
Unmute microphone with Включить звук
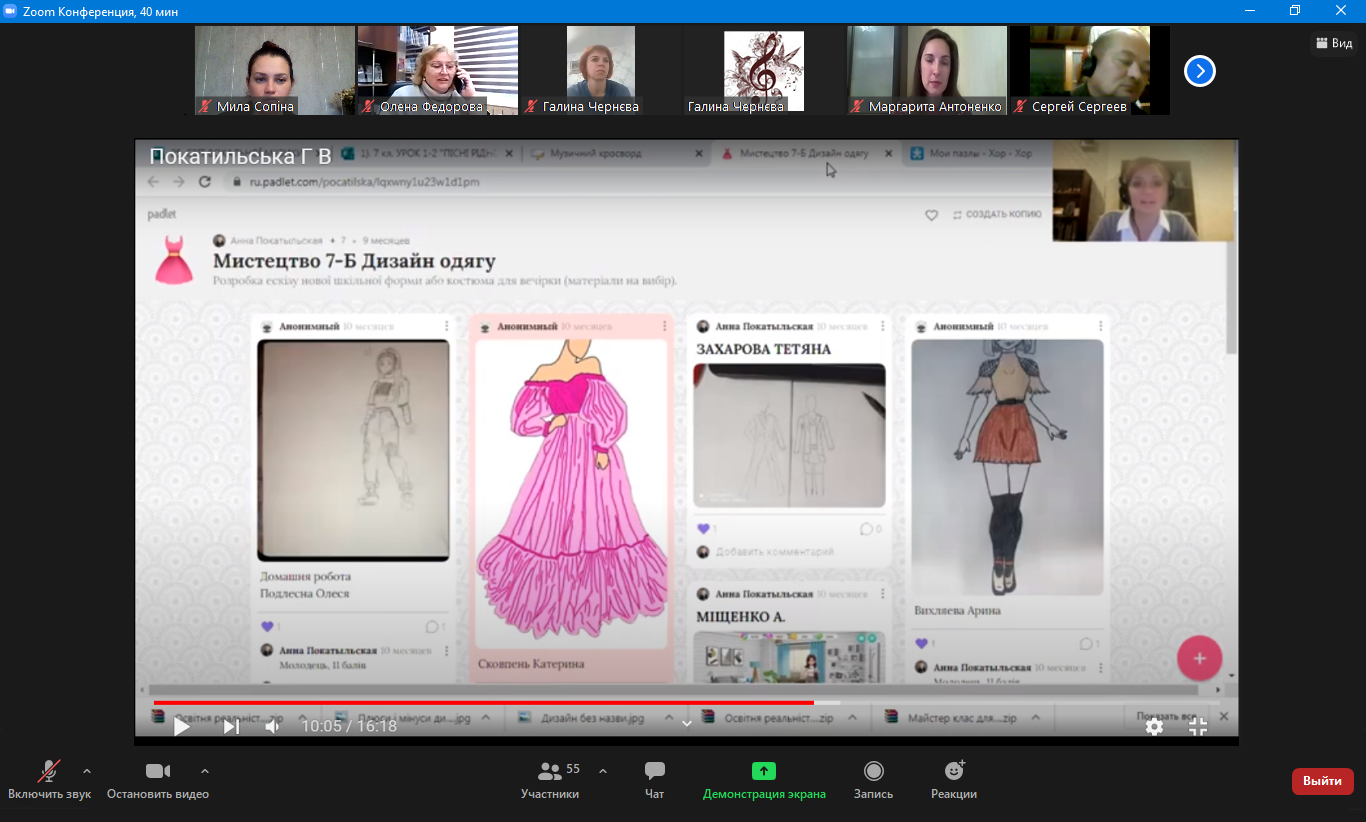point(48,771)
